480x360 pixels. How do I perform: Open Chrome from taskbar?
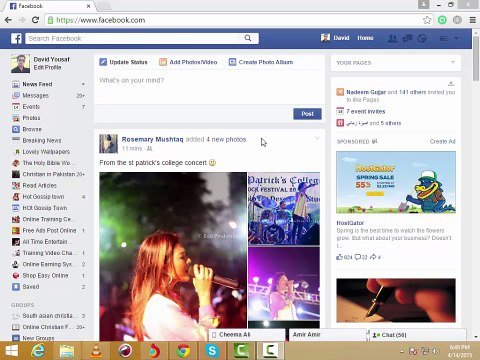tap(183, 351)
